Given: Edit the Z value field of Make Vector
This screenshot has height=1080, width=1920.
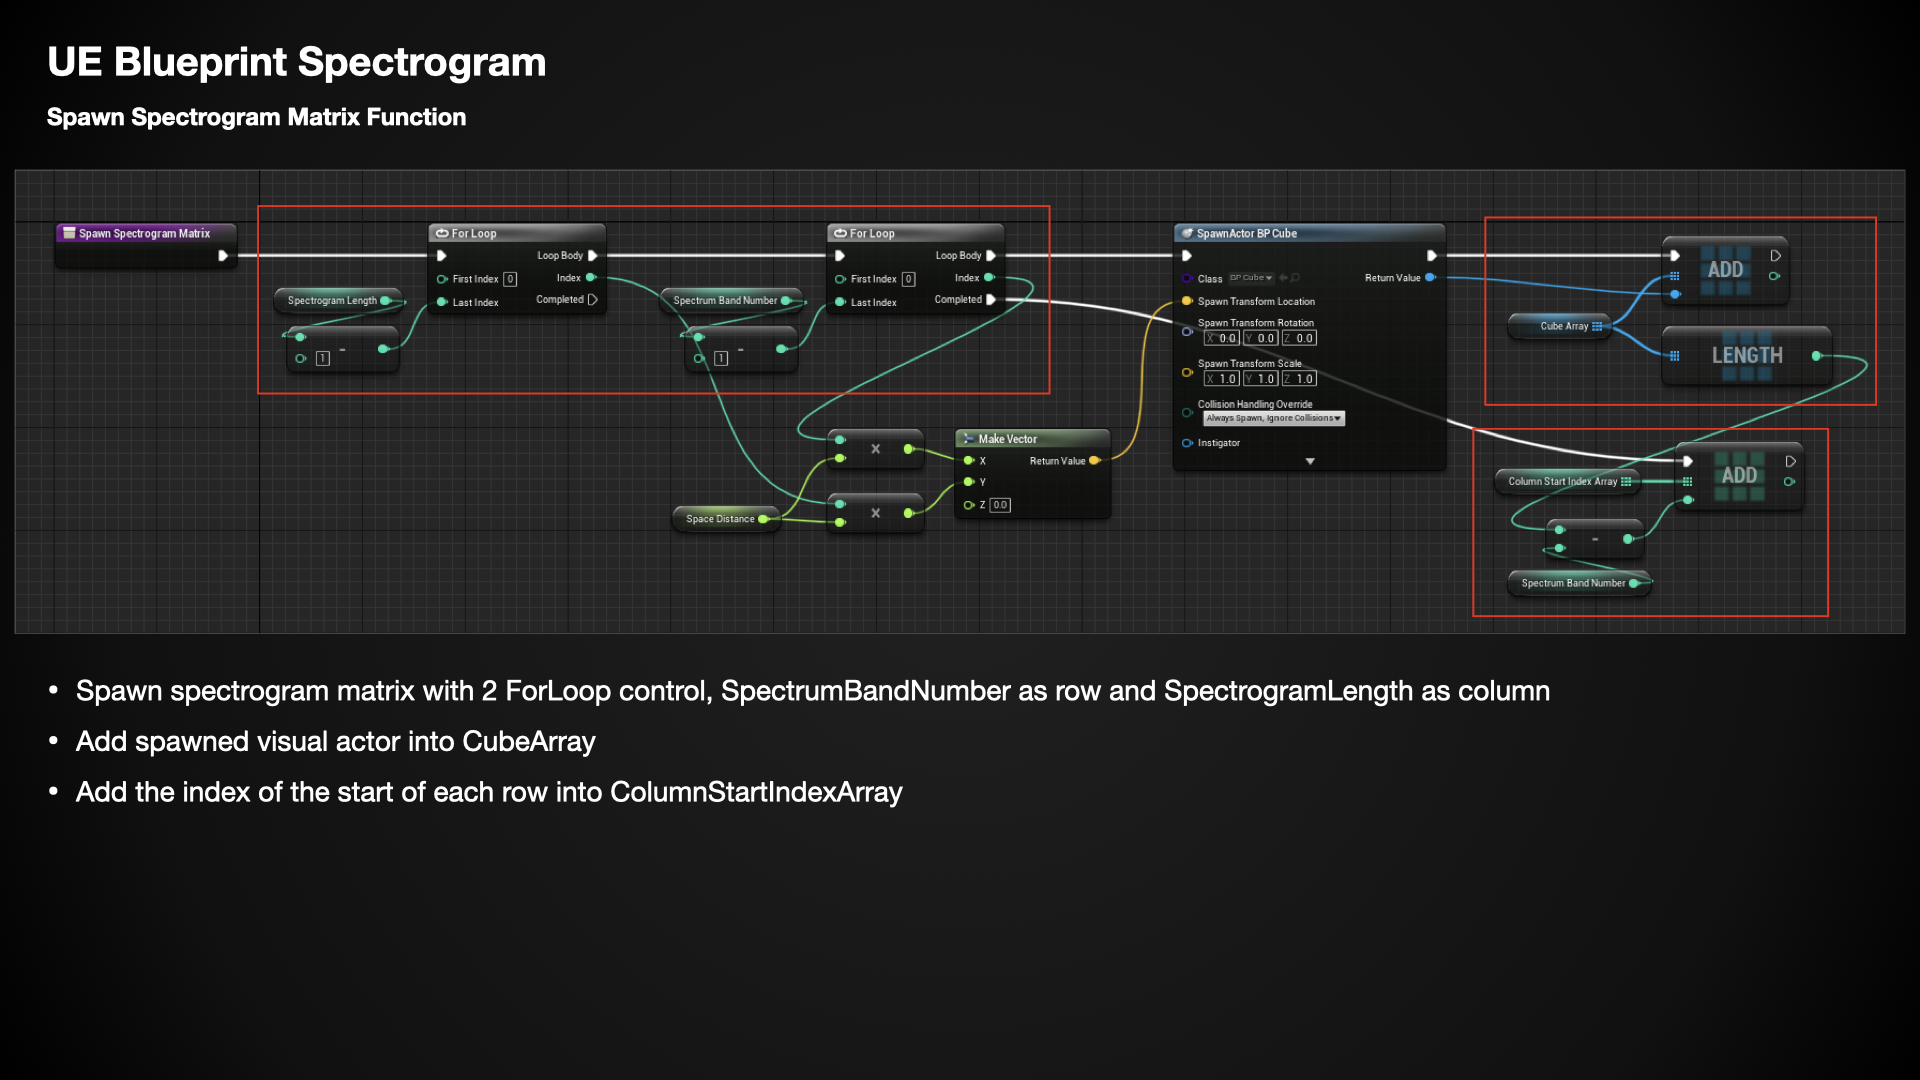Looking at the screenshot, I should [x=1000, y=505].
